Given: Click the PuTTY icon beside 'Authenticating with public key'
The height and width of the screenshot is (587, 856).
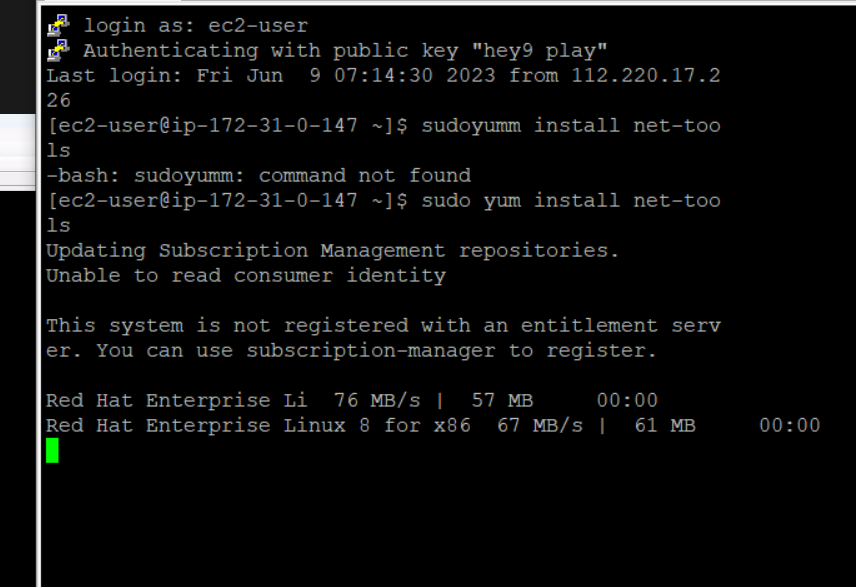Looking at the screenshot, I should [x=58, y=50].
